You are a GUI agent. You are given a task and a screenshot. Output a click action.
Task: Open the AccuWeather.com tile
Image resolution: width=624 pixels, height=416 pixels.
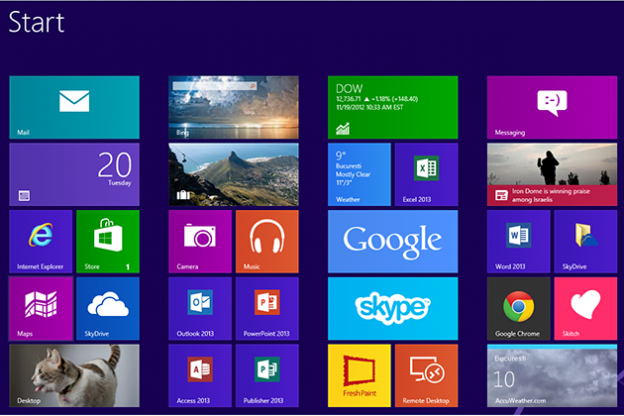pos(552,376)
